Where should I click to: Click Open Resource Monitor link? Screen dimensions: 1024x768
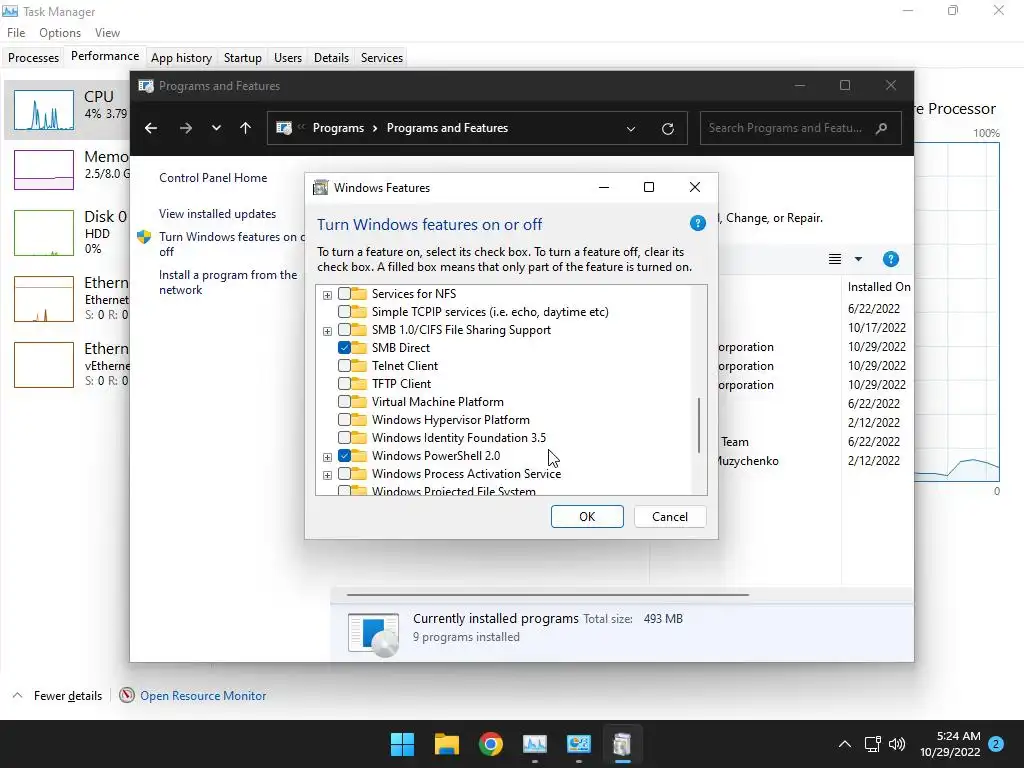pos(203,696)
